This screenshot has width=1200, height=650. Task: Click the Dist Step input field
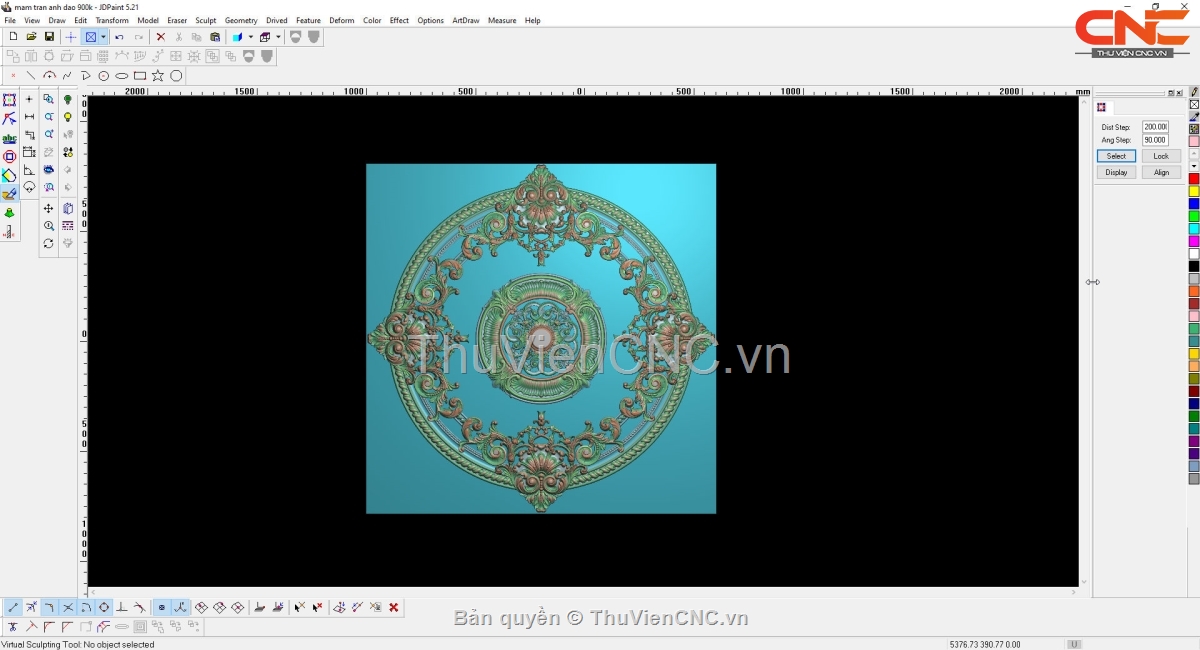click(1155, 127)
